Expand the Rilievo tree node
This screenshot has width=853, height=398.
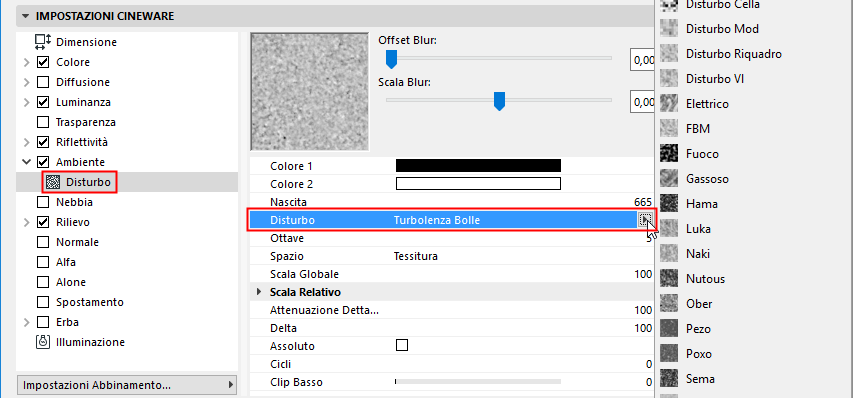pyautogui.click(x=27, y=222)
